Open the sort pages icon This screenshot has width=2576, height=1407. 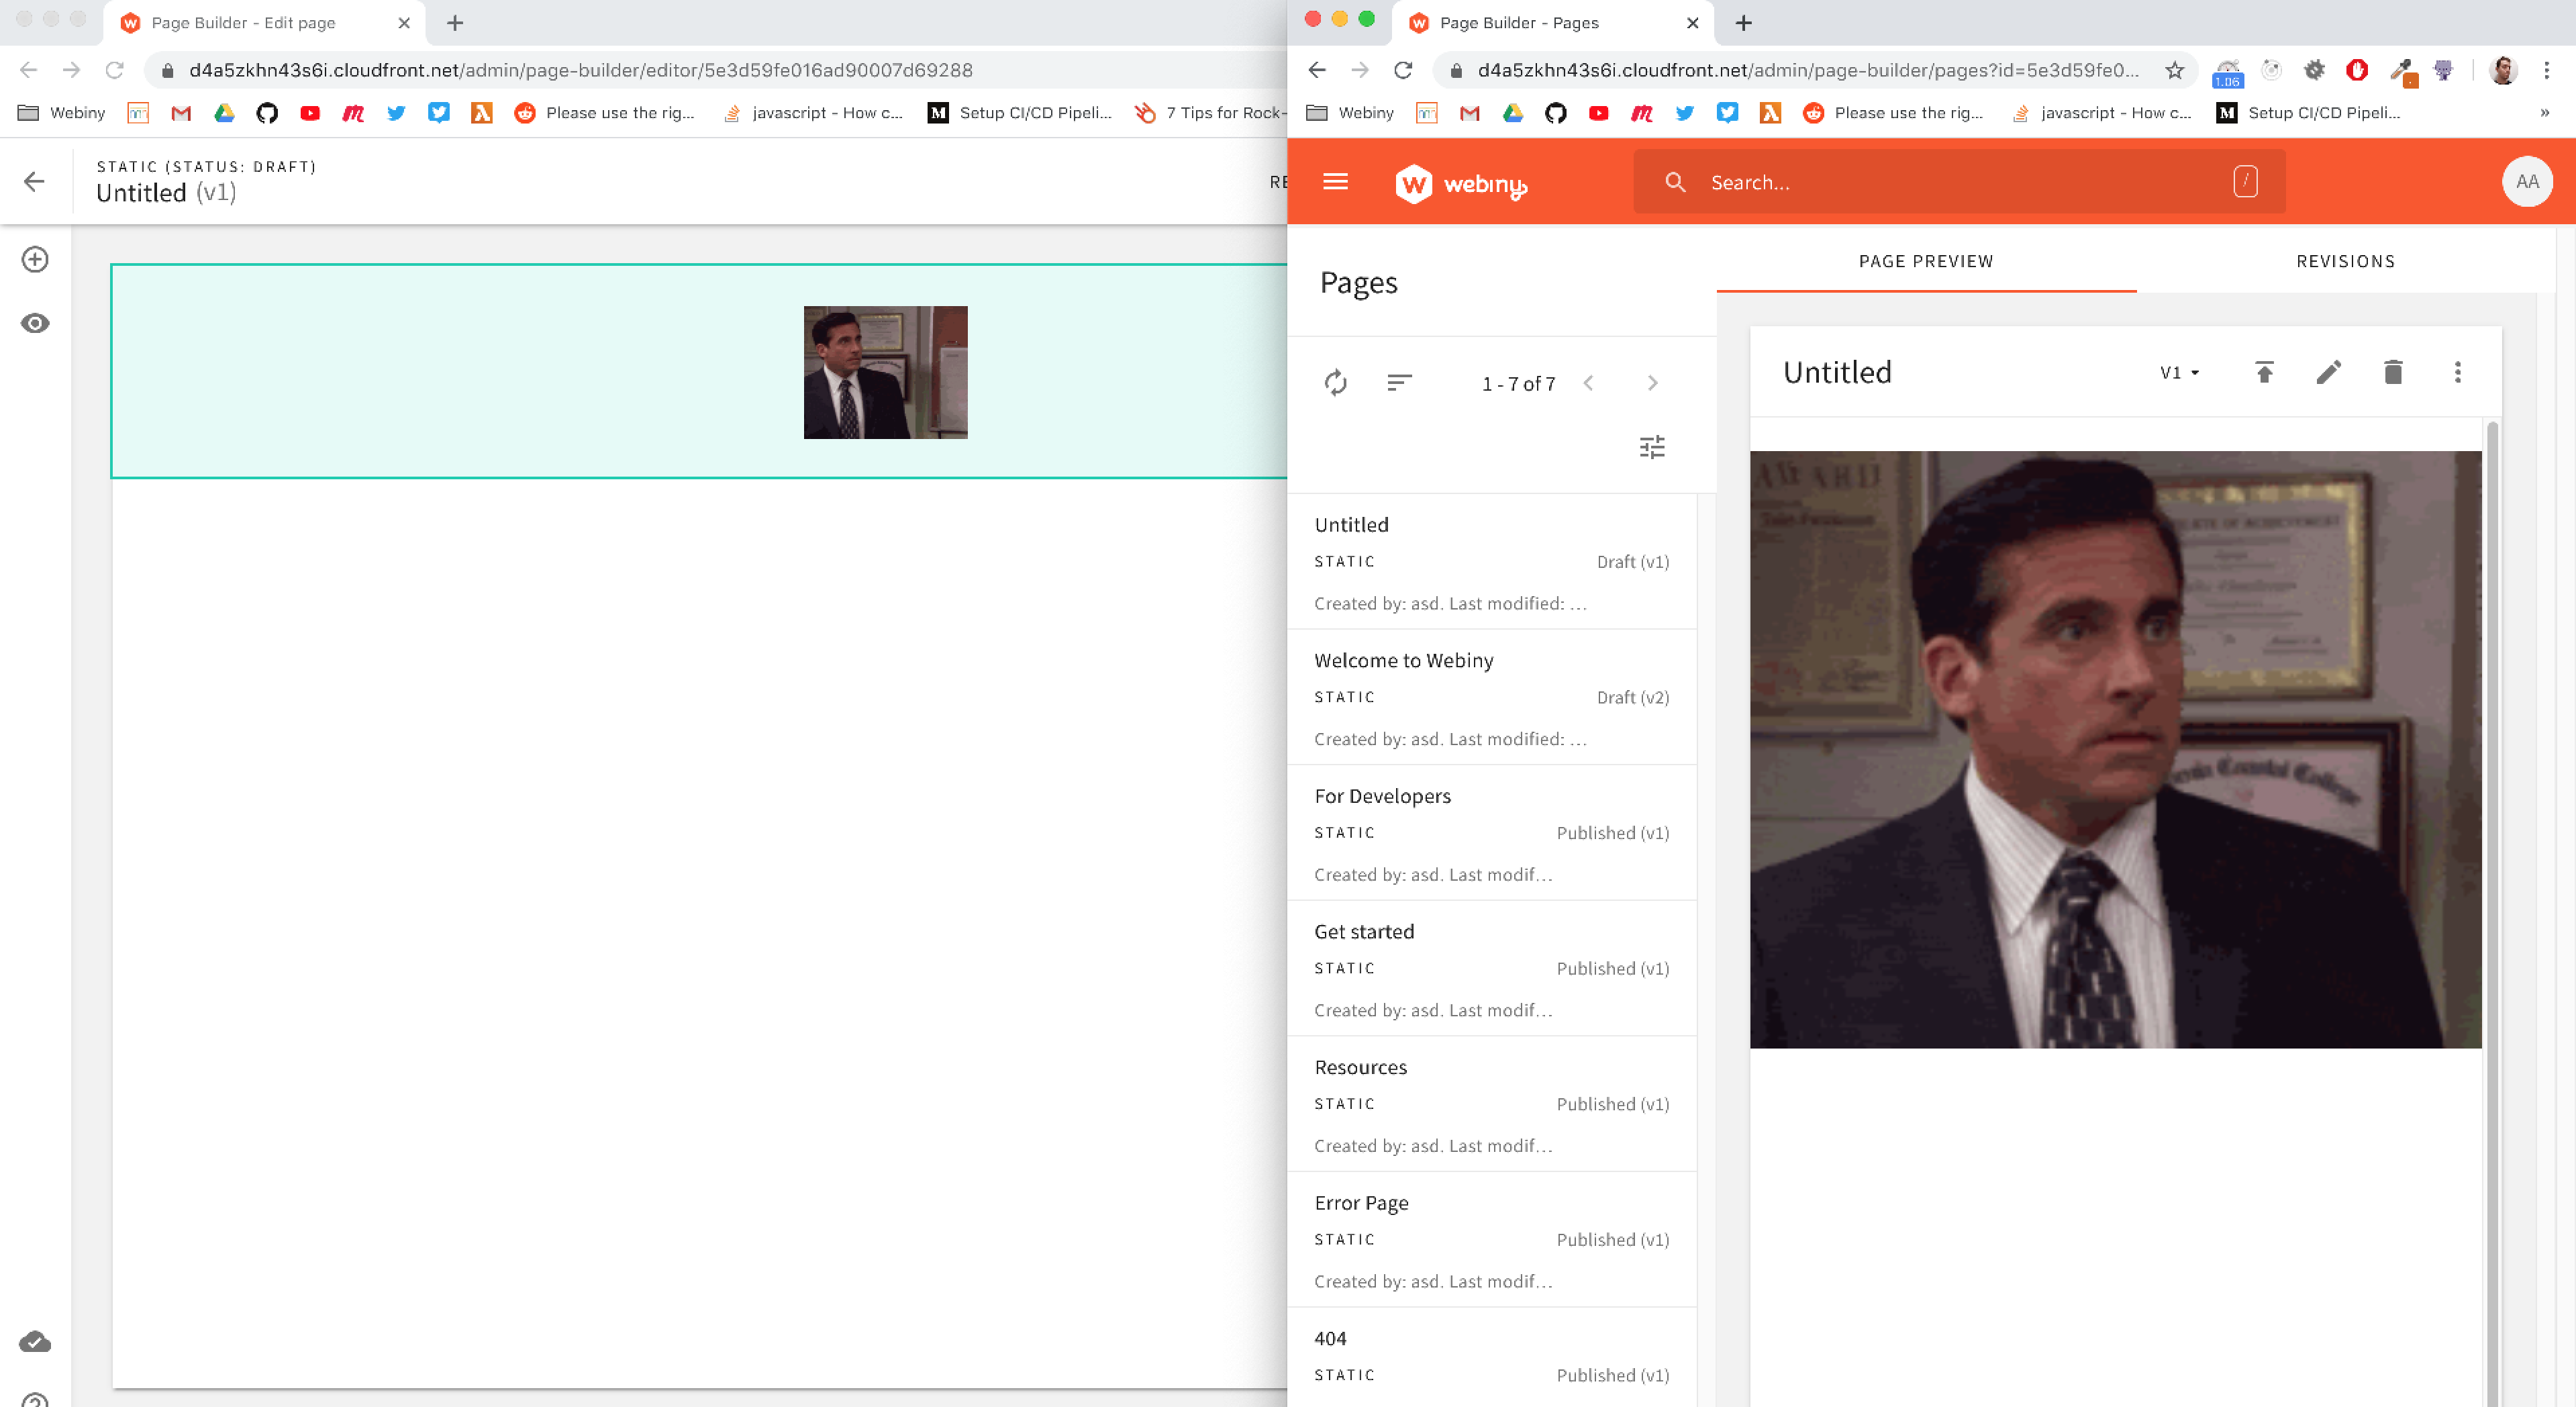(x=1399, y=382)
